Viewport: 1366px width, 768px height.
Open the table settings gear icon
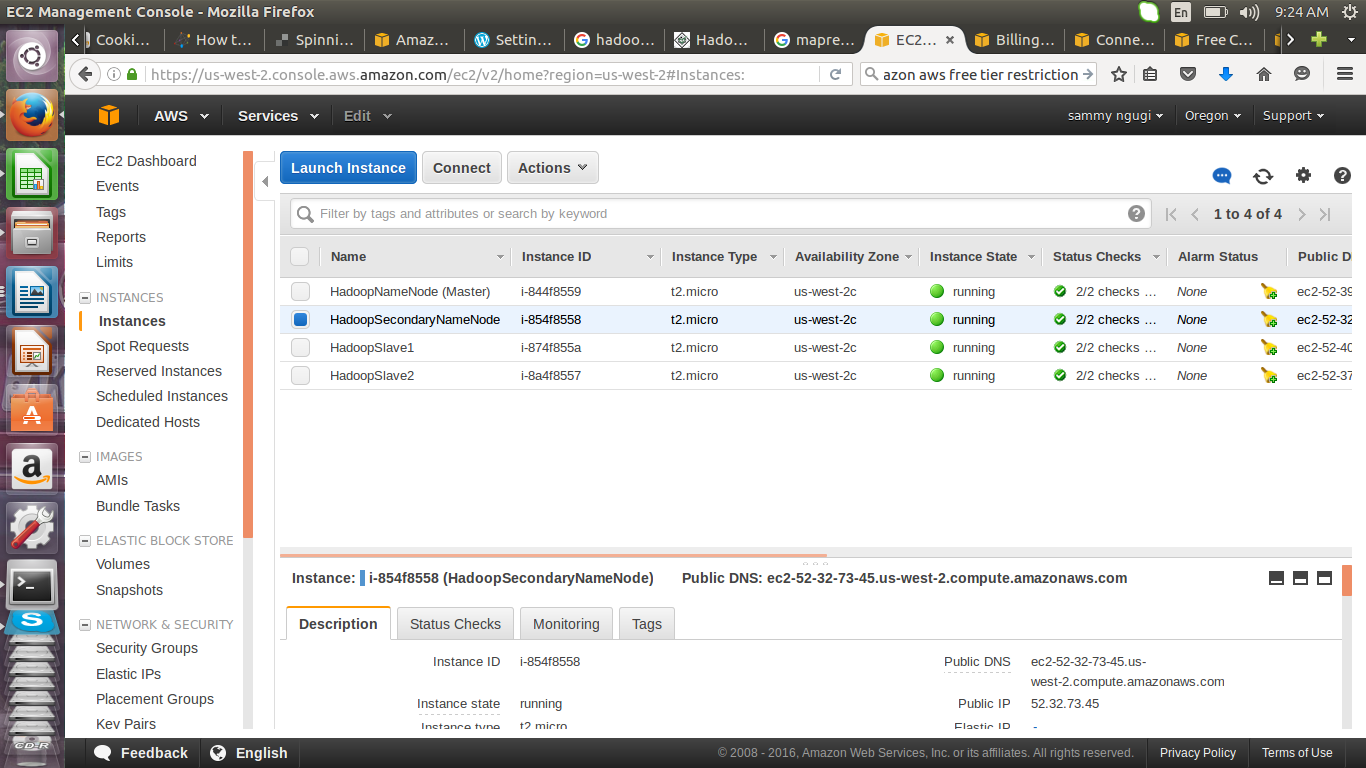[1303, 175]
